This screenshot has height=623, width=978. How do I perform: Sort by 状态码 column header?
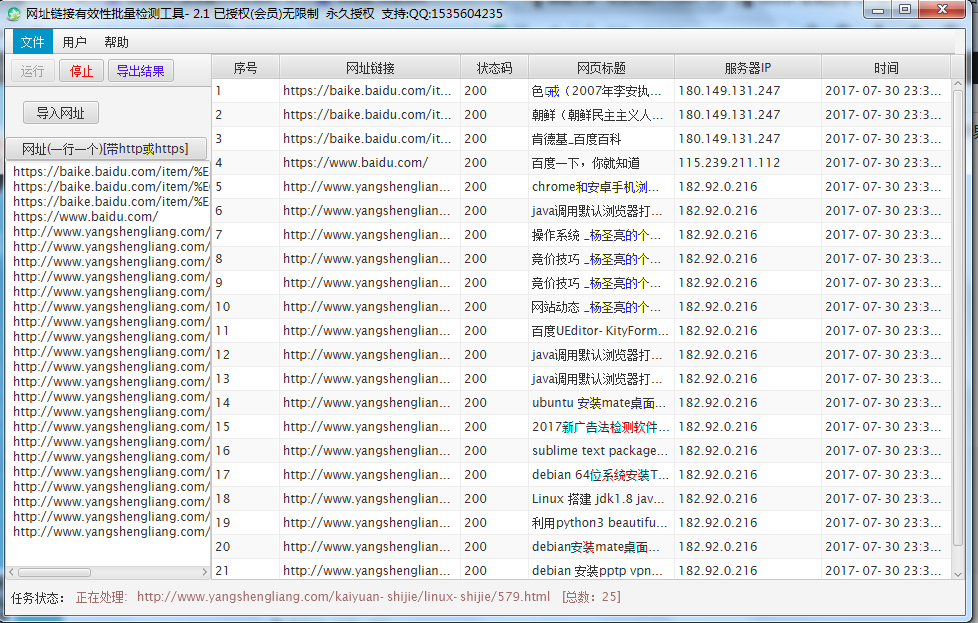point(494,68)
